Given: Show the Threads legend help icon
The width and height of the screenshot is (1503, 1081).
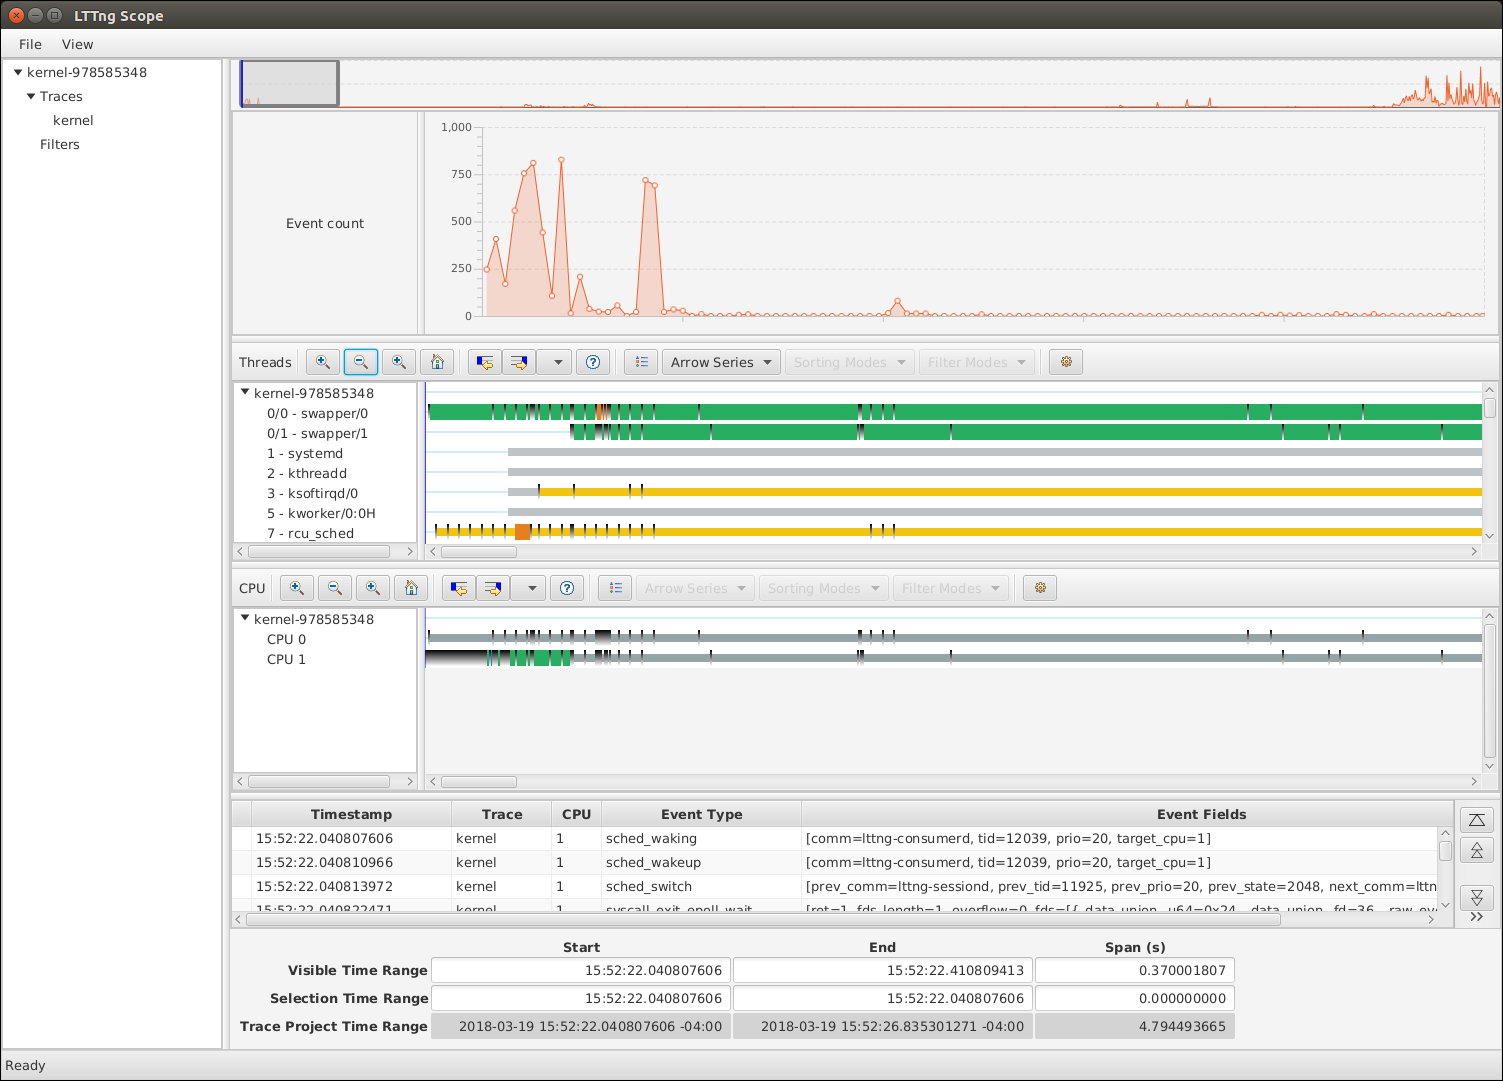Looking at the screenshot, I should coord(593,362).
